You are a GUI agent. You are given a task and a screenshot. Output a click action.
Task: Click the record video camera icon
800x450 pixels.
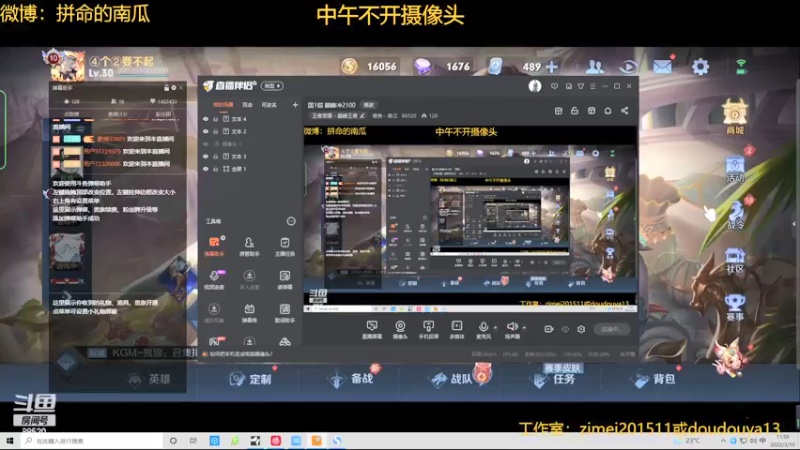click(548, 329)
